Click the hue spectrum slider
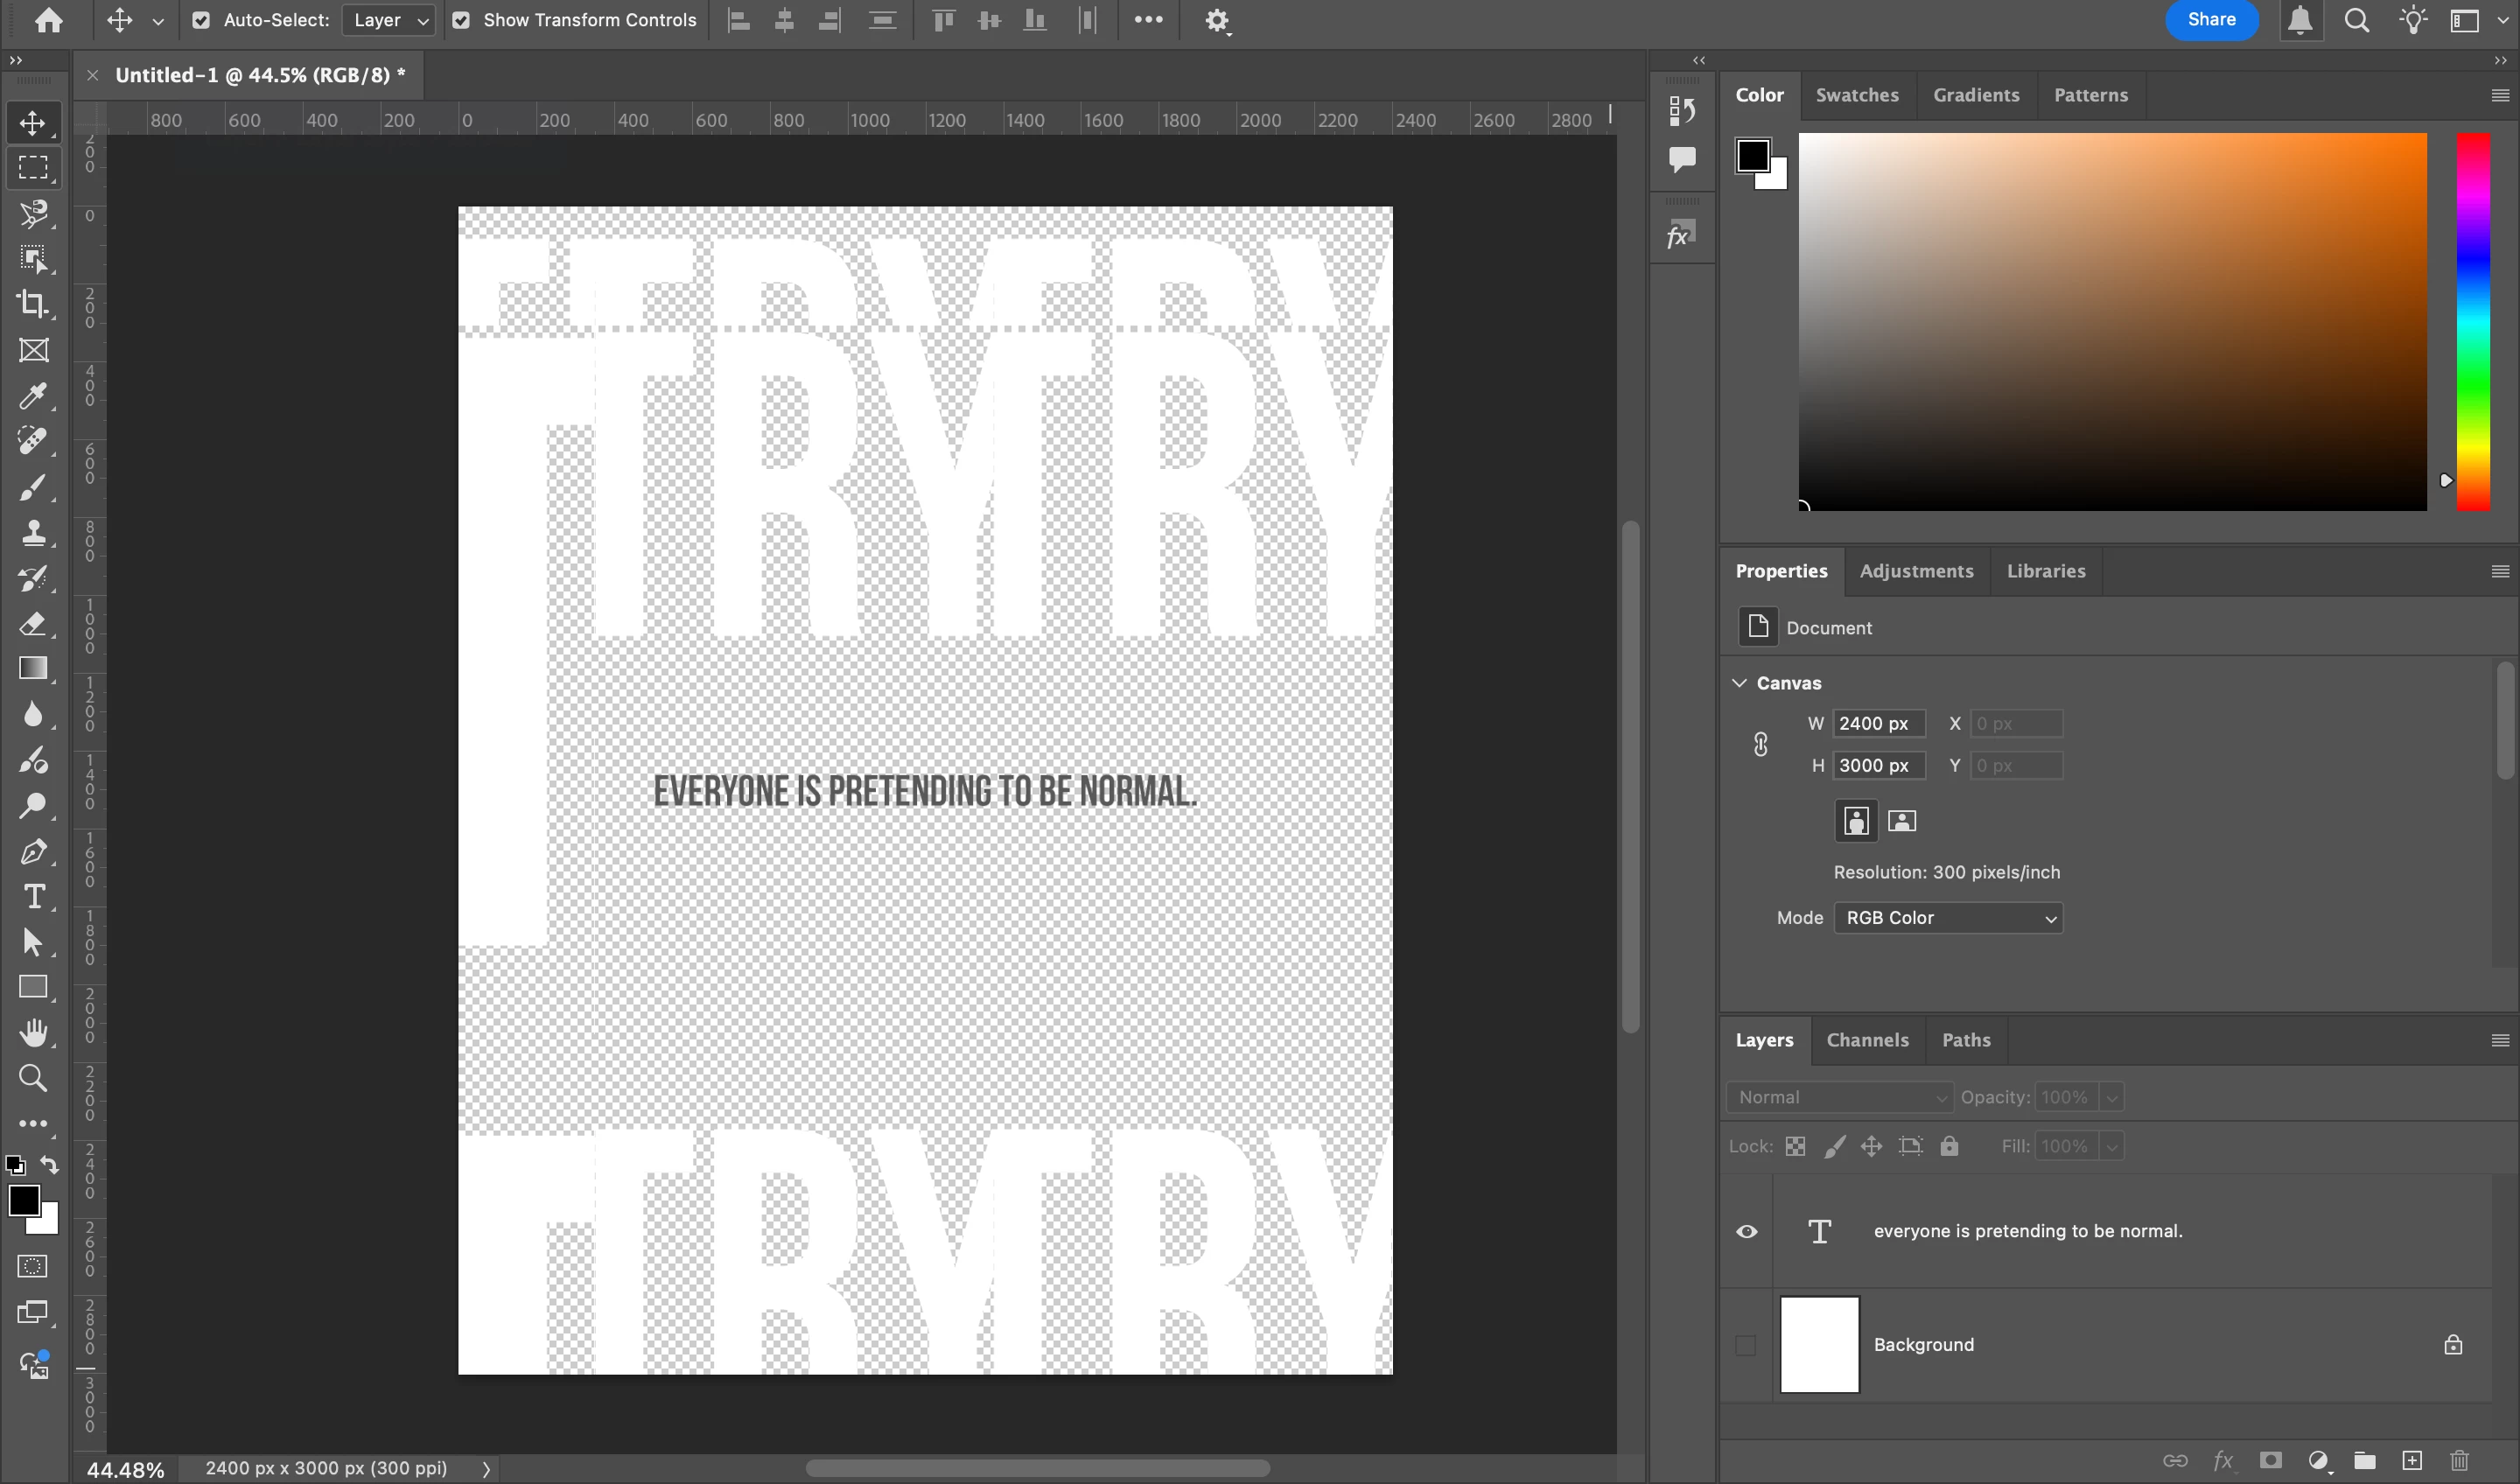This screenshot has height=1484, width=2520. pos(2473,320)
